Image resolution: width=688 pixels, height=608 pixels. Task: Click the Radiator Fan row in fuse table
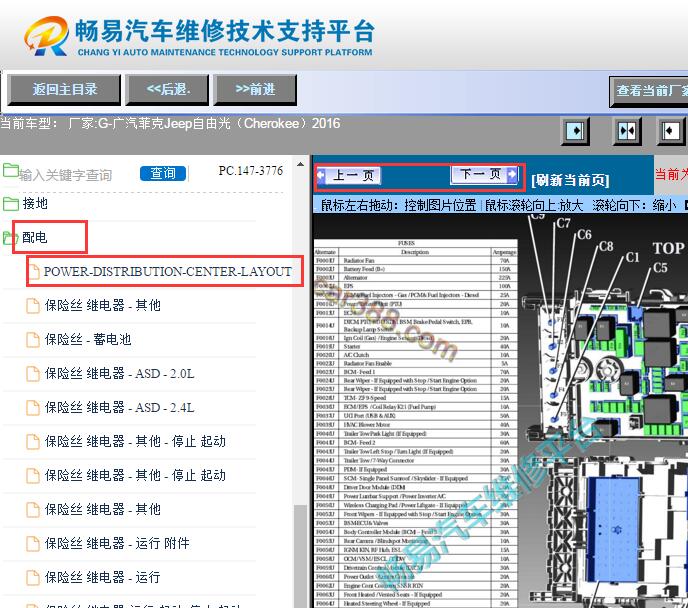click(x=416, y=261)
